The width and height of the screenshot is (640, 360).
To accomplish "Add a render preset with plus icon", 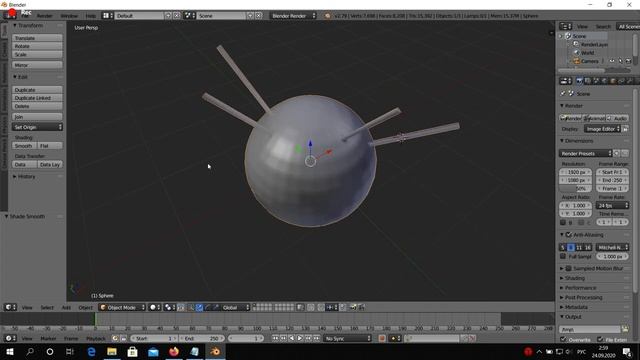I will (x=616, y=153).
